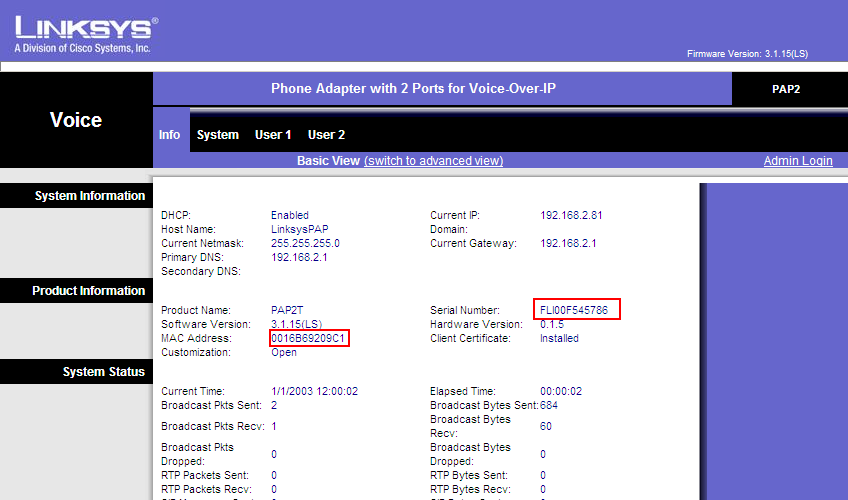Image resolution: width=848 pixels, height=500 pixels.
Task: Click the Current Netmask value 255.255.255.0
Action: coord(306,243)
